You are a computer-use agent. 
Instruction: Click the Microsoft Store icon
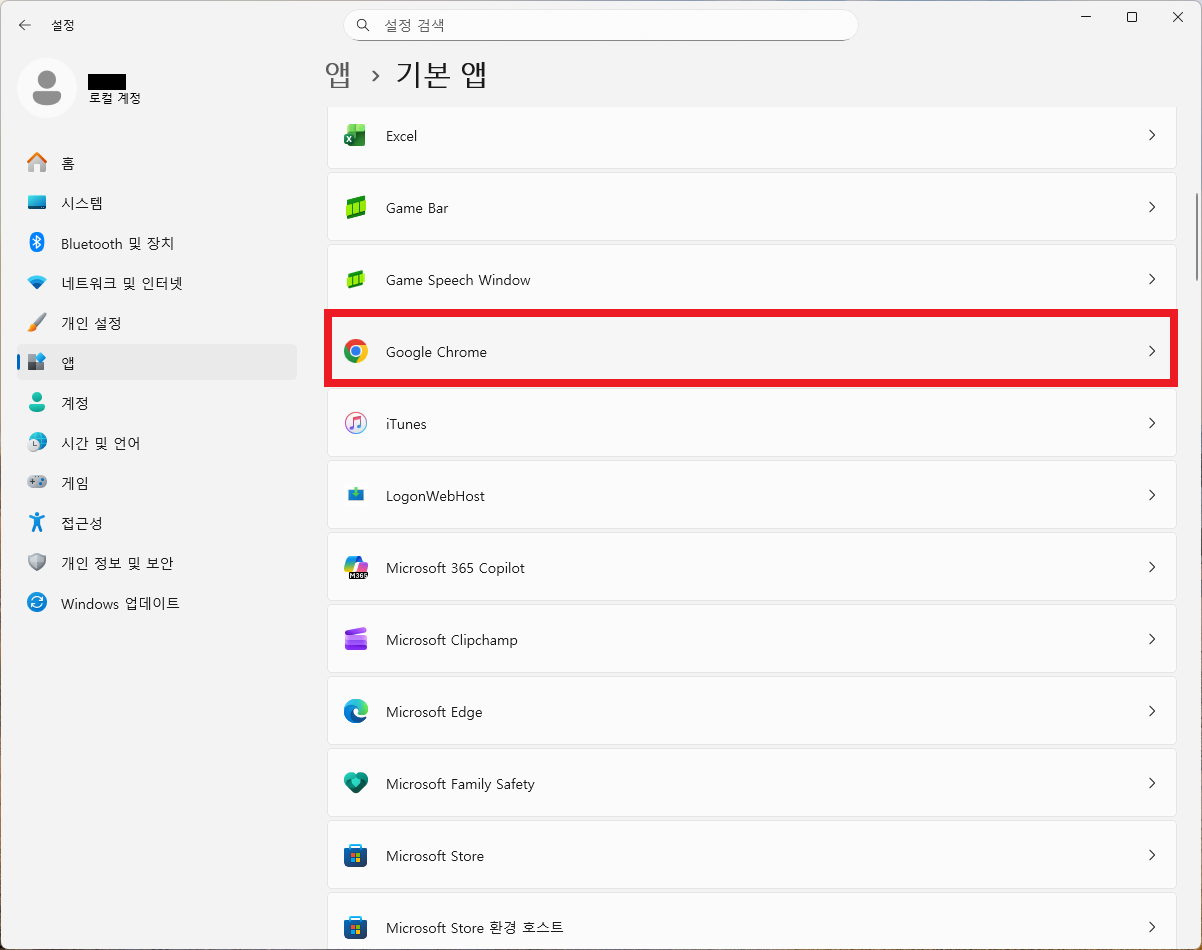point(355,855)
